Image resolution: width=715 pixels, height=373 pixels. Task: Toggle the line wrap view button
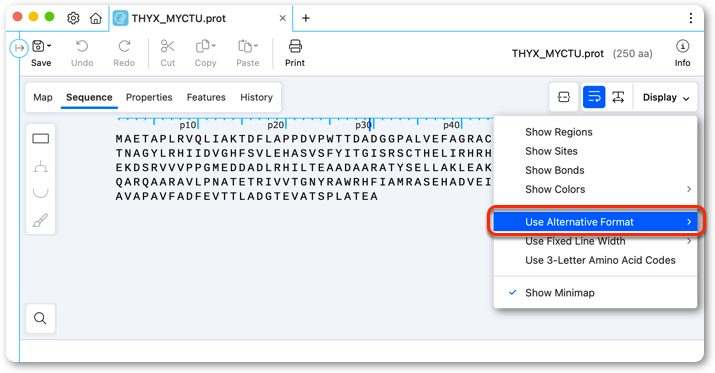(x=594, y=97)
